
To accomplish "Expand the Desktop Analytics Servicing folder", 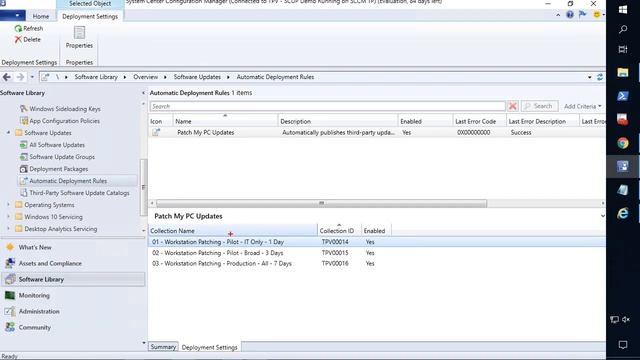I will point(8,229).
